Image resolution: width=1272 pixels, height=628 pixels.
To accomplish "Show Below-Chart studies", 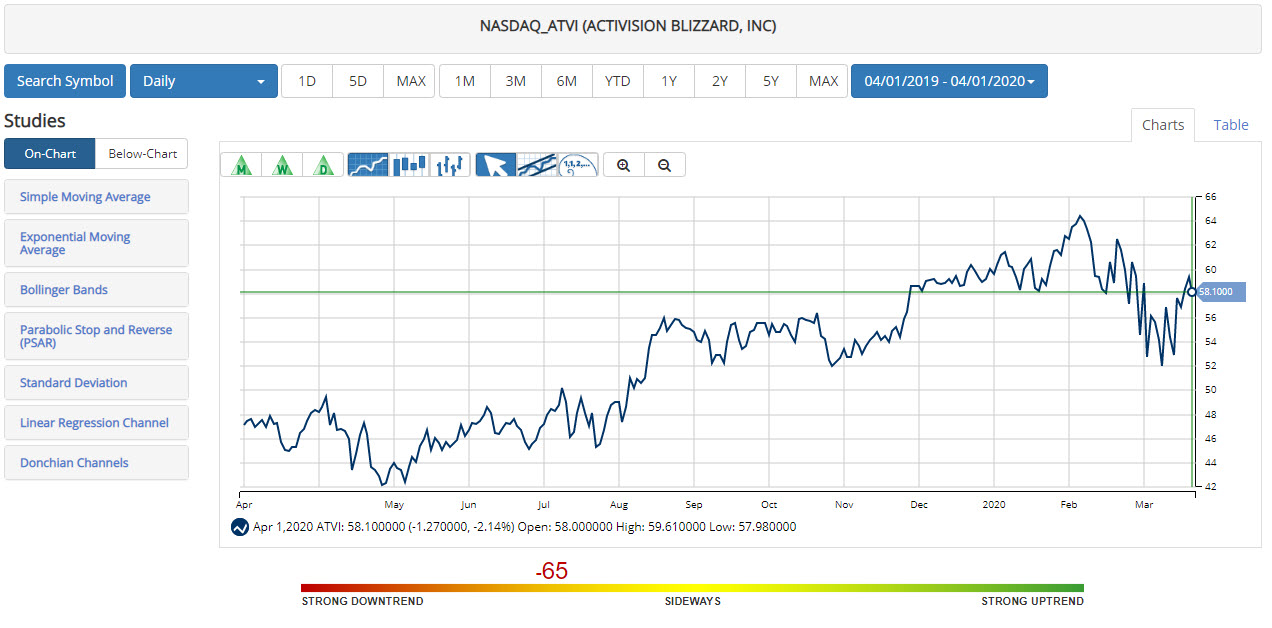I will tap(142, 154).
